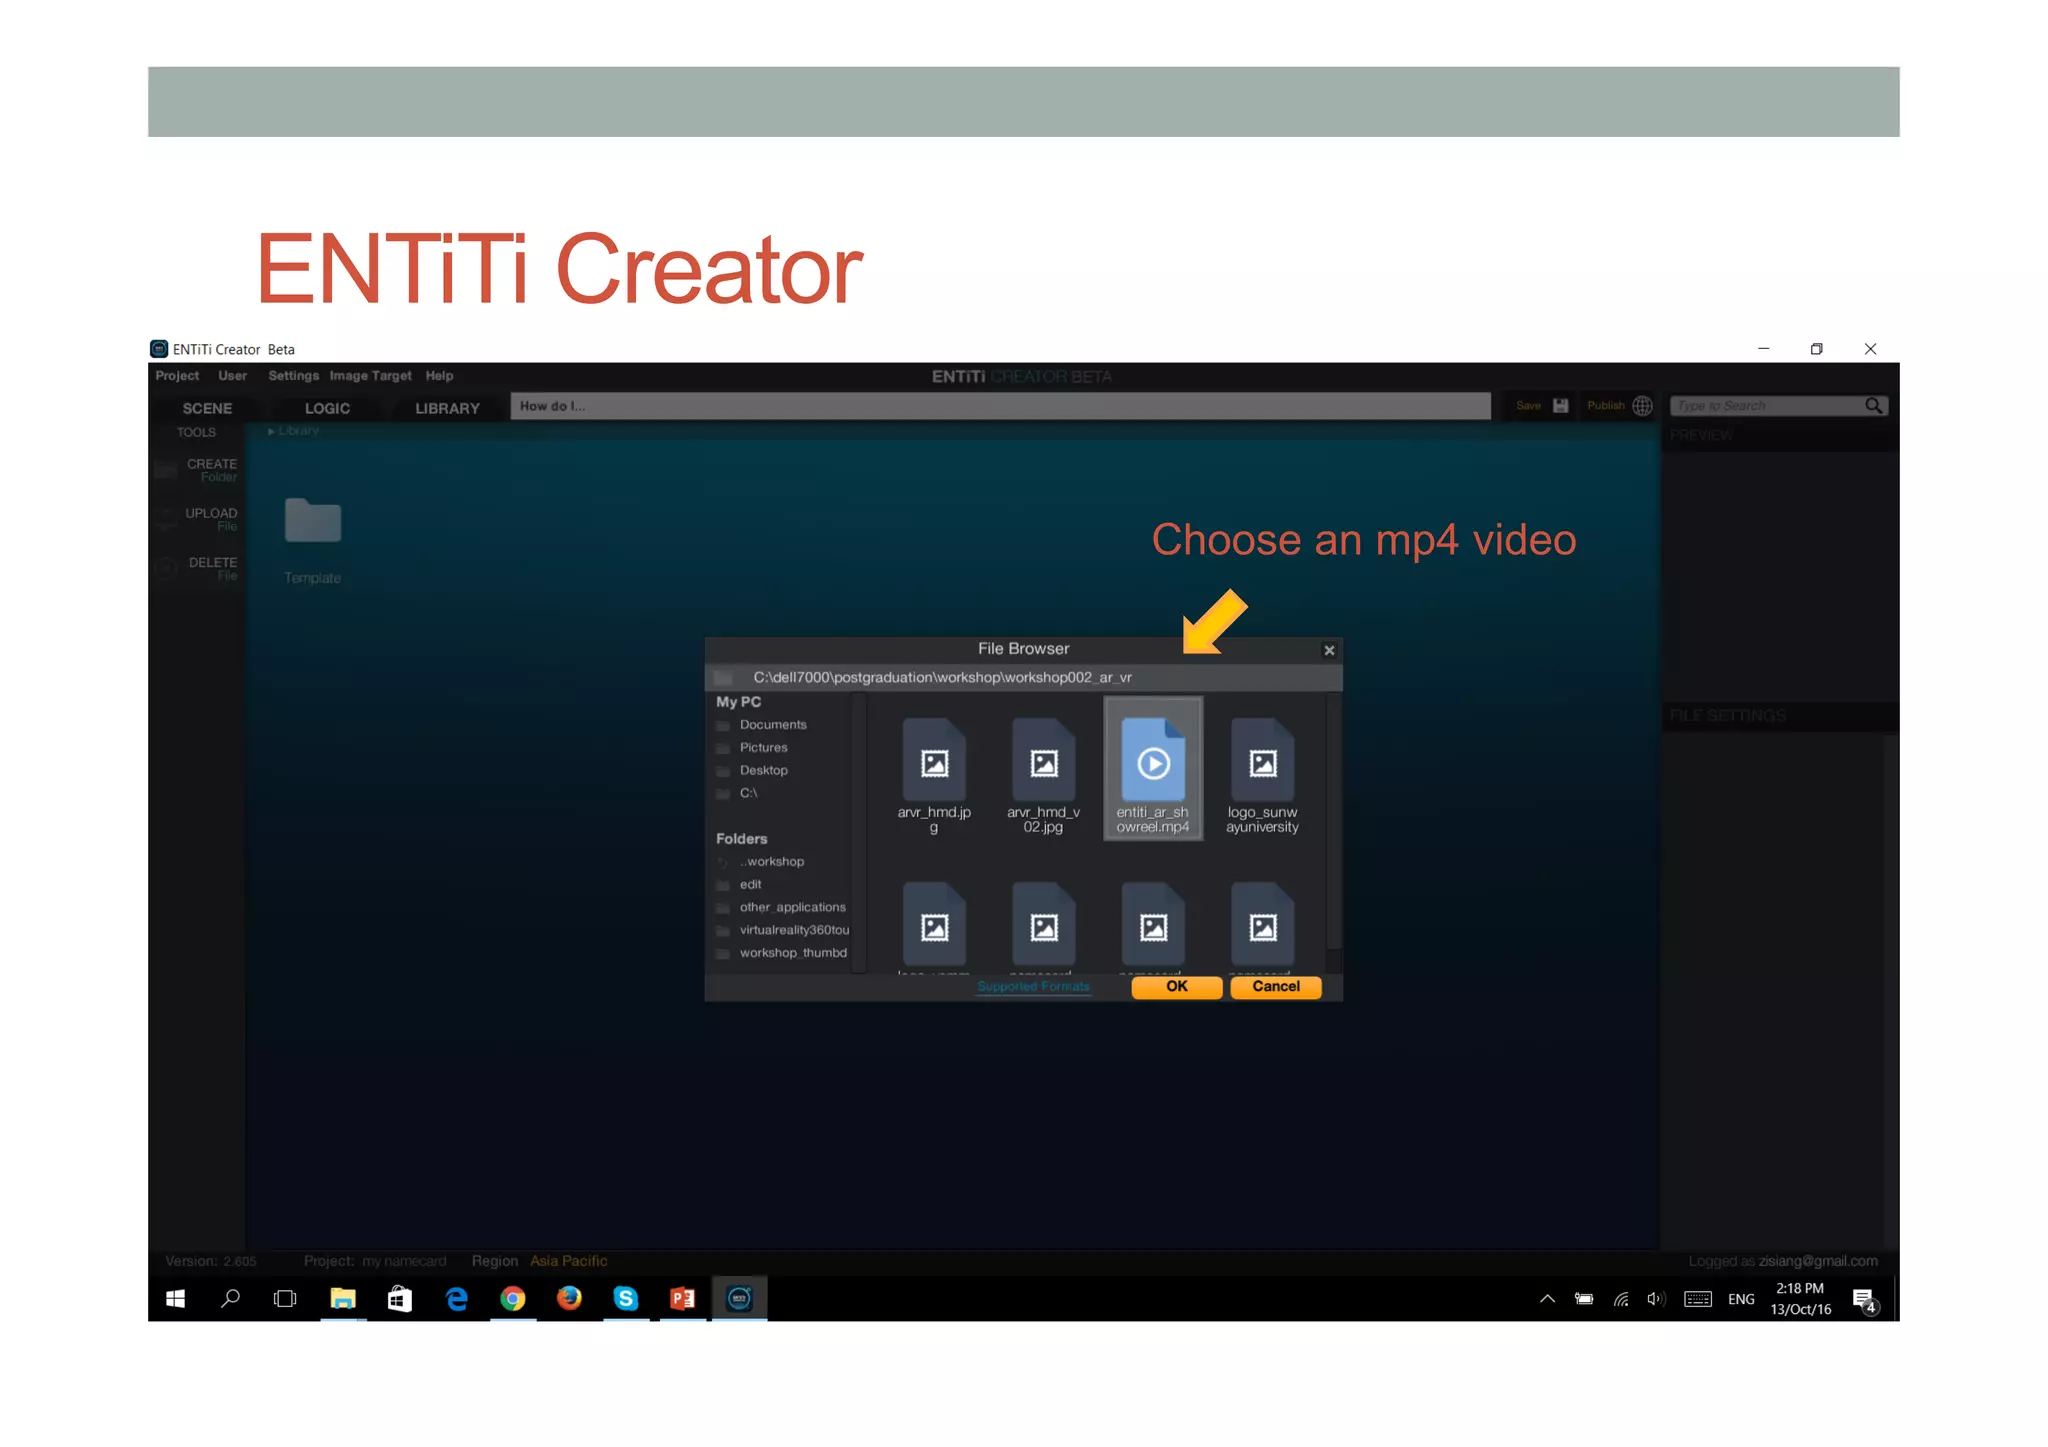2048x1447 pixels.
Task: Click the ENG language indicator
Action: [1741, 1300]
